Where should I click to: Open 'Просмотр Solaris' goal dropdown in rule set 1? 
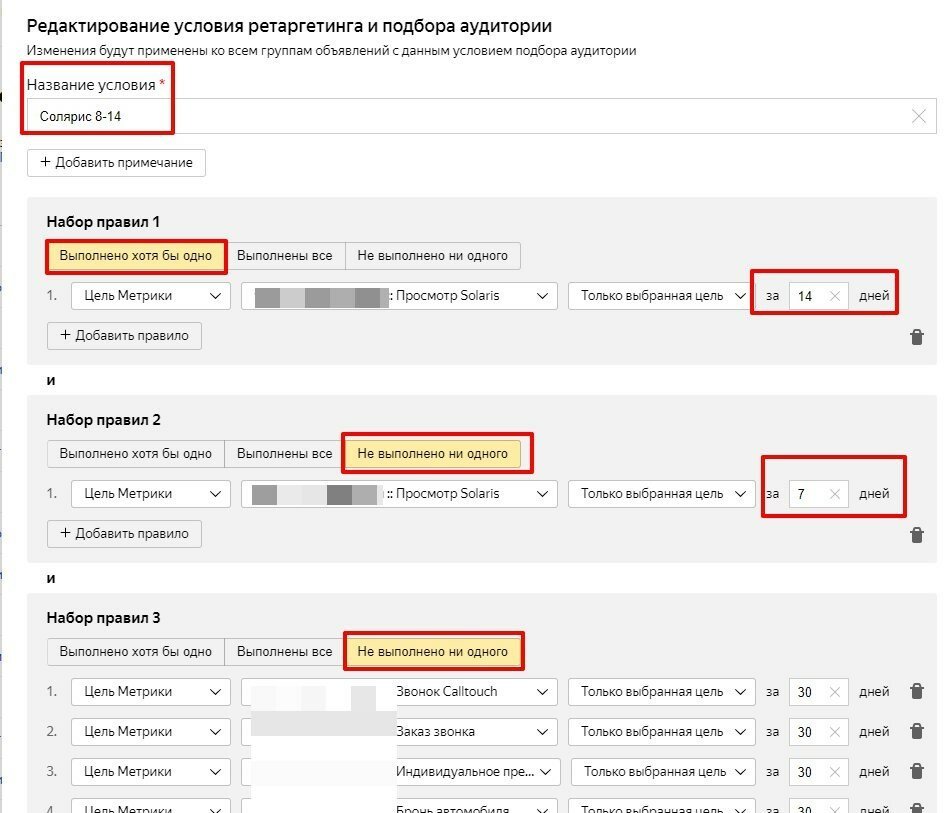pyautogui.click(x=399, y=296)
